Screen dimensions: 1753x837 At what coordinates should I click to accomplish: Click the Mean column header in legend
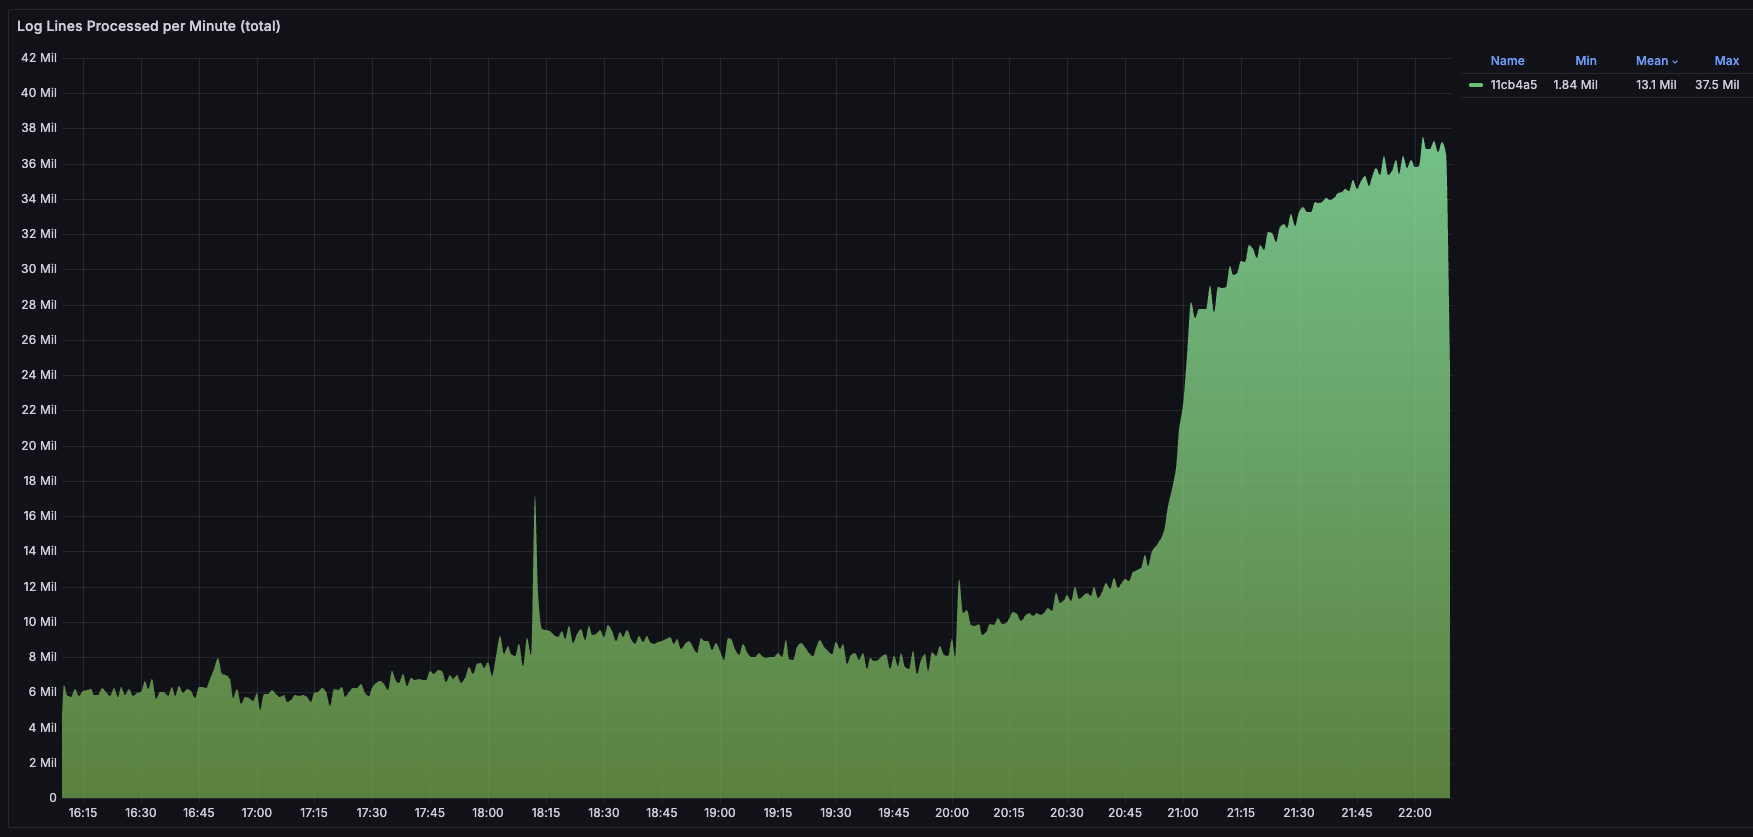(1651, 61)
